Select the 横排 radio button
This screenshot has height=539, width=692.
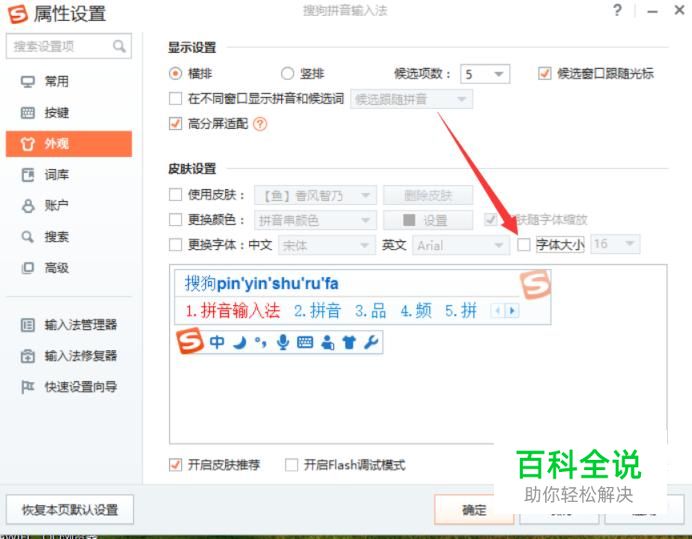click(175, 73)
